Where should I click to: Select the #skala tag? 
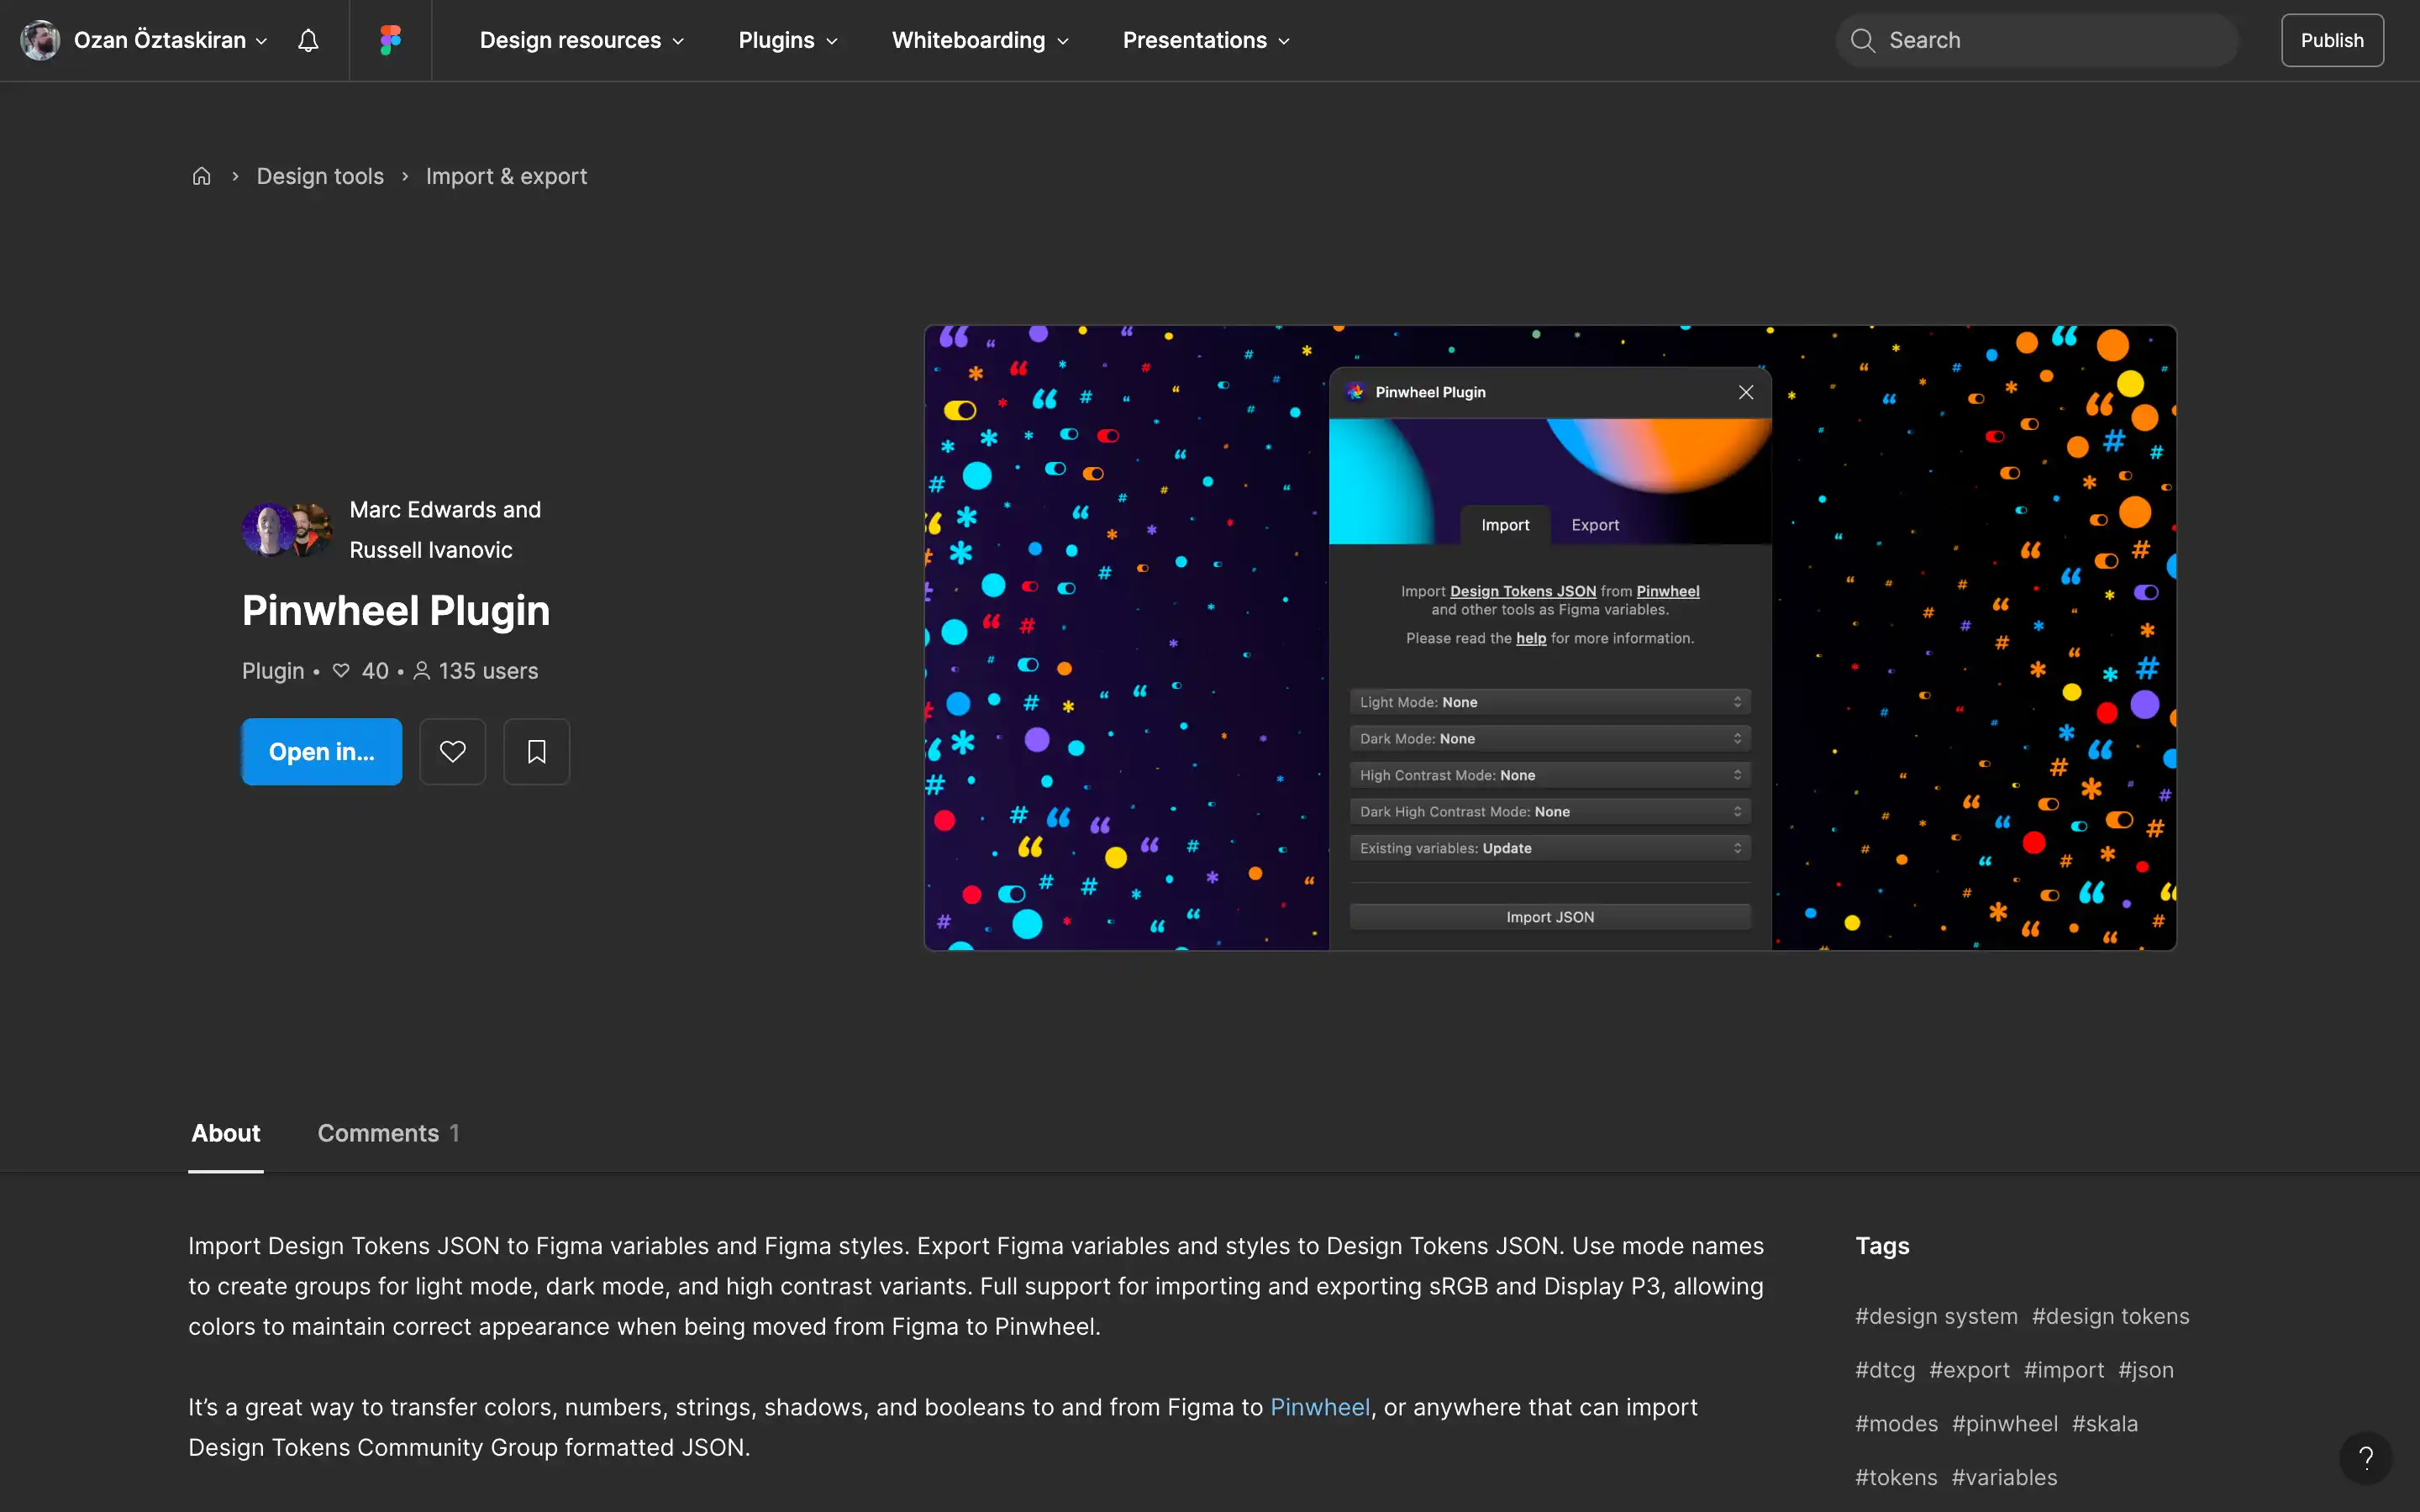tap(2105, 1423)
